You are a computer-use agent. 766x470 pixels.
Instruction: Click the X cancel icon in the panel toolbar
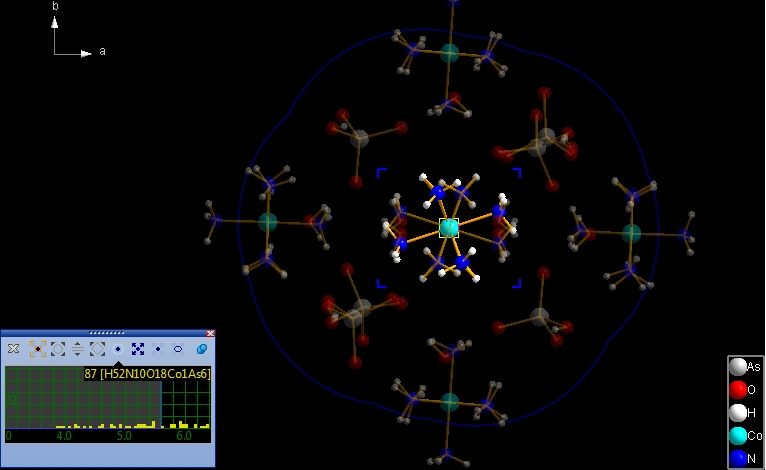(x=14, y=349)
